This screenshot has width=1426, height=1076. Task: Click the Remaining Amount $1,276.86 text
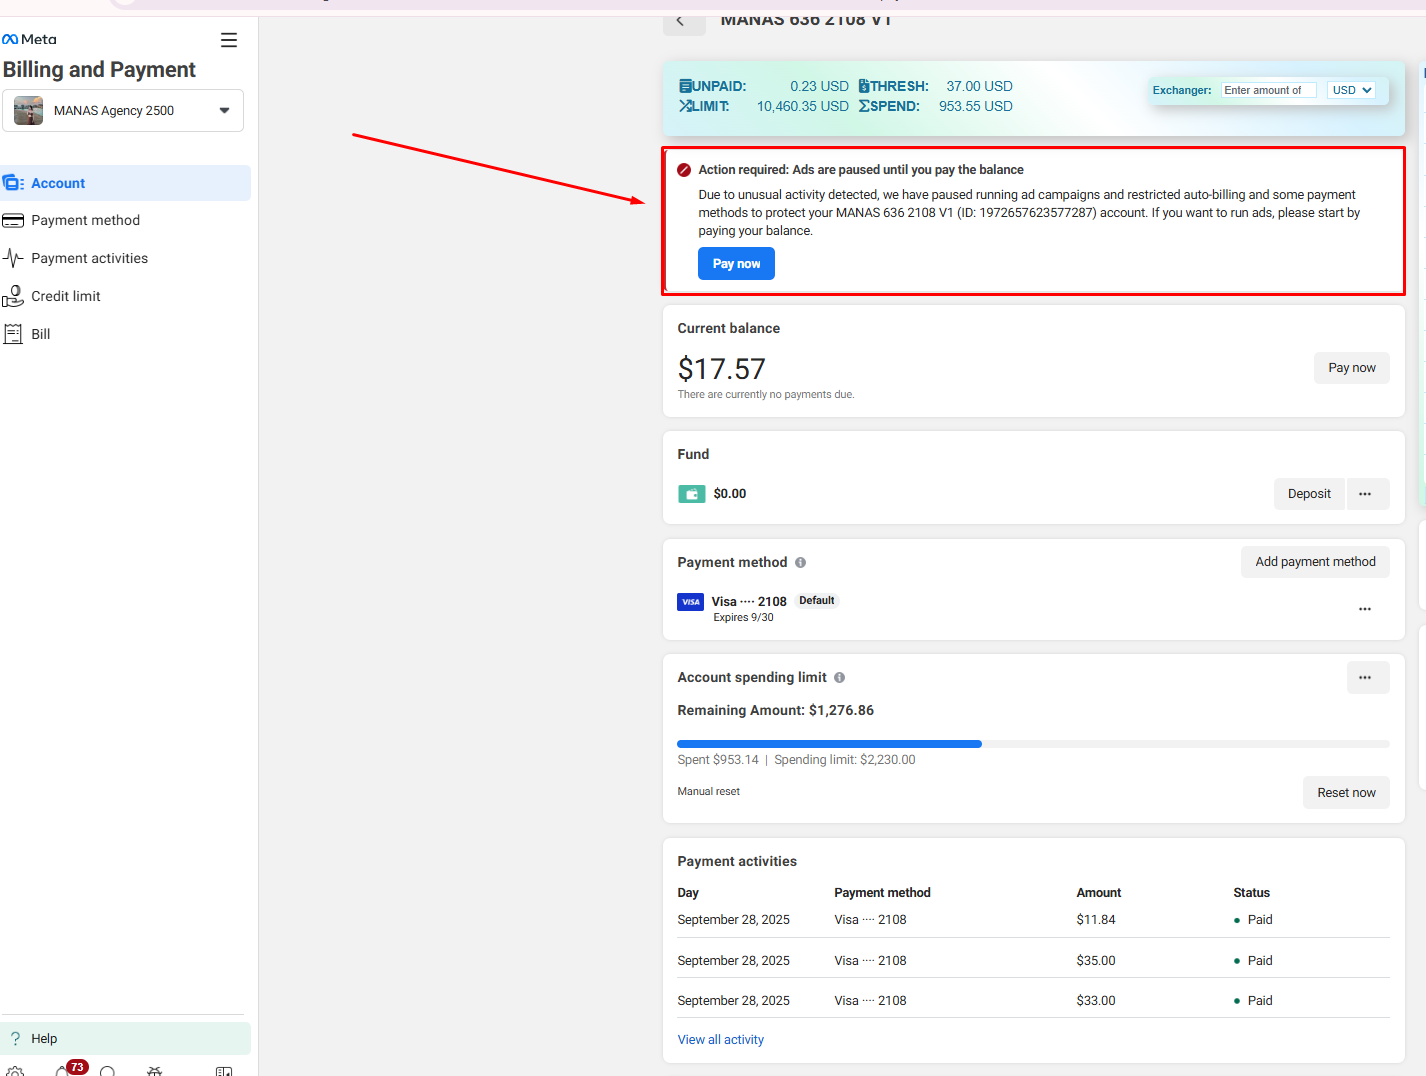(x=775, y=711)
